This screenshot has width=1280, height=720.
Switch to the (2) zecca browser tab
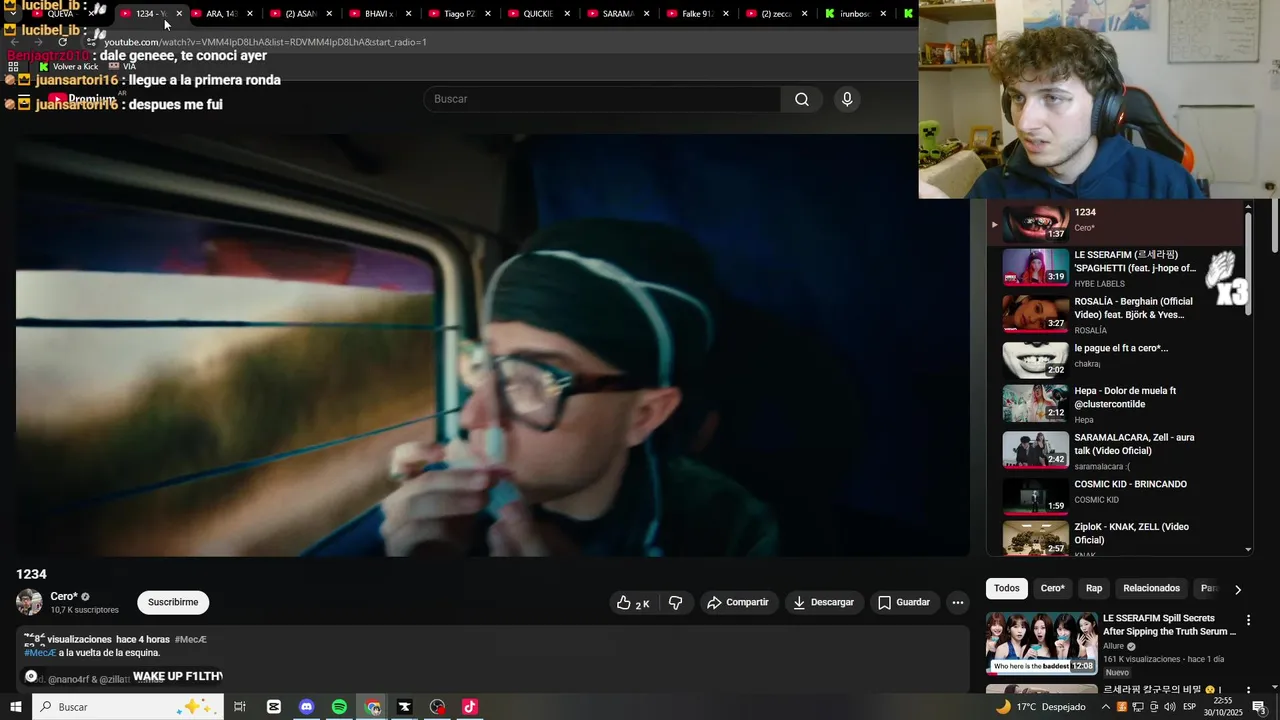pyautogui.click(x=776, y=14)
